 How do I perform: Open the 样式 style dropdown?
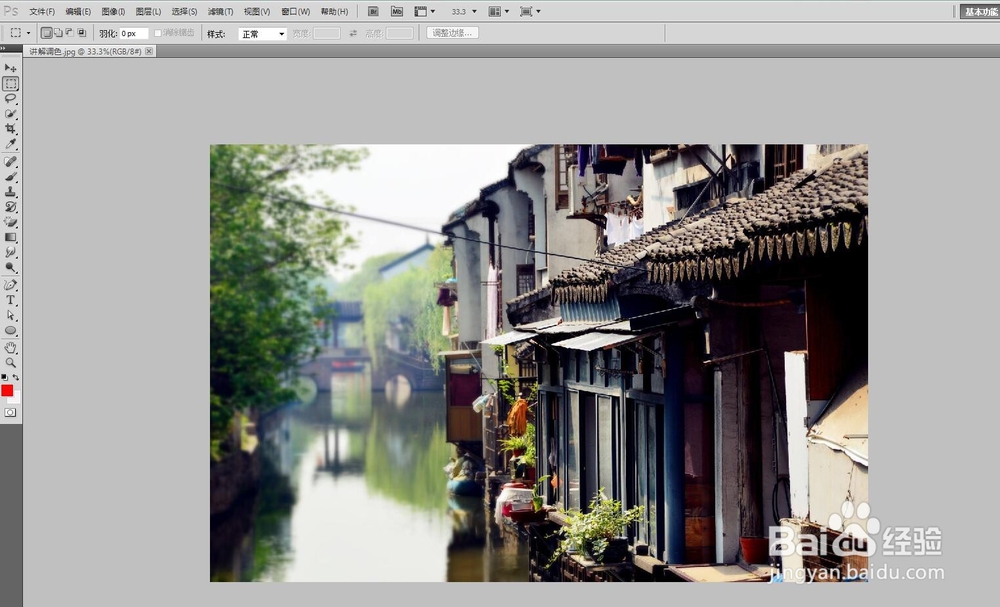[x=262, y=34]
